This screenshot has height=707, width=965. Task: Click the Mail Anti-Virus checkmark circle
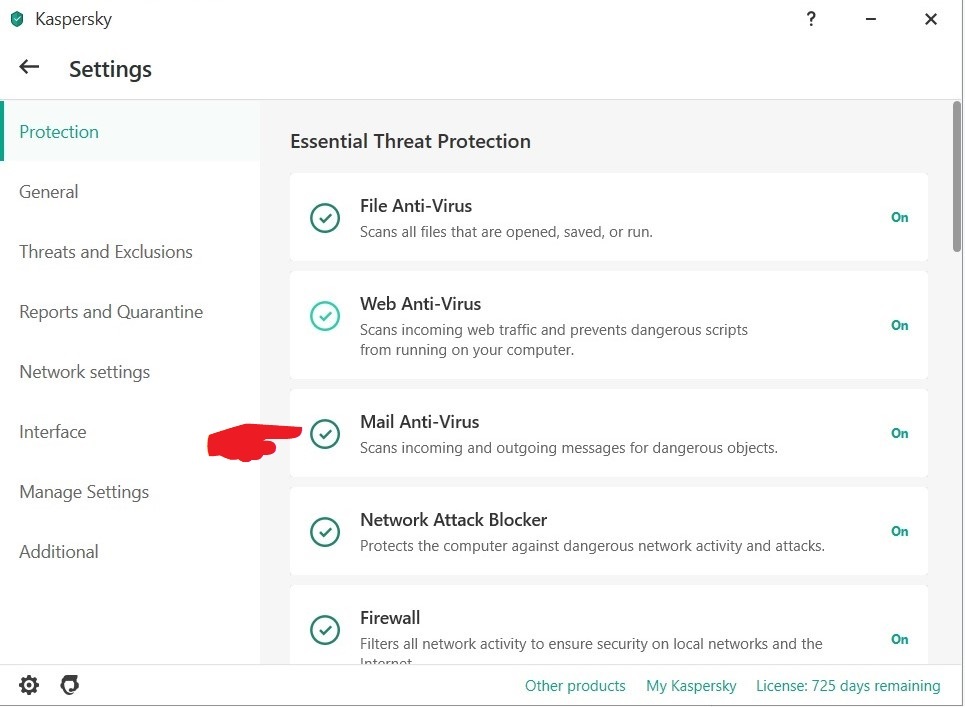[324, 433]
